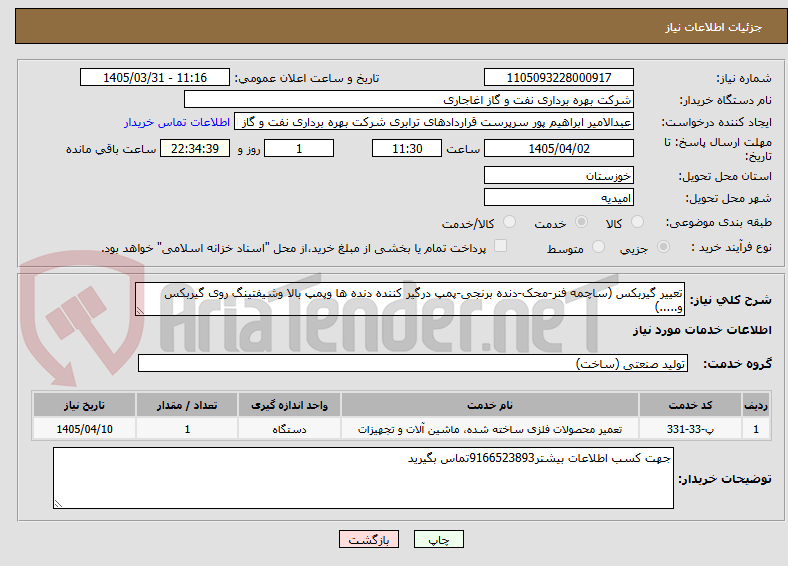
Task: Select the جزیی purchase type radio
Action: point(663,247)
